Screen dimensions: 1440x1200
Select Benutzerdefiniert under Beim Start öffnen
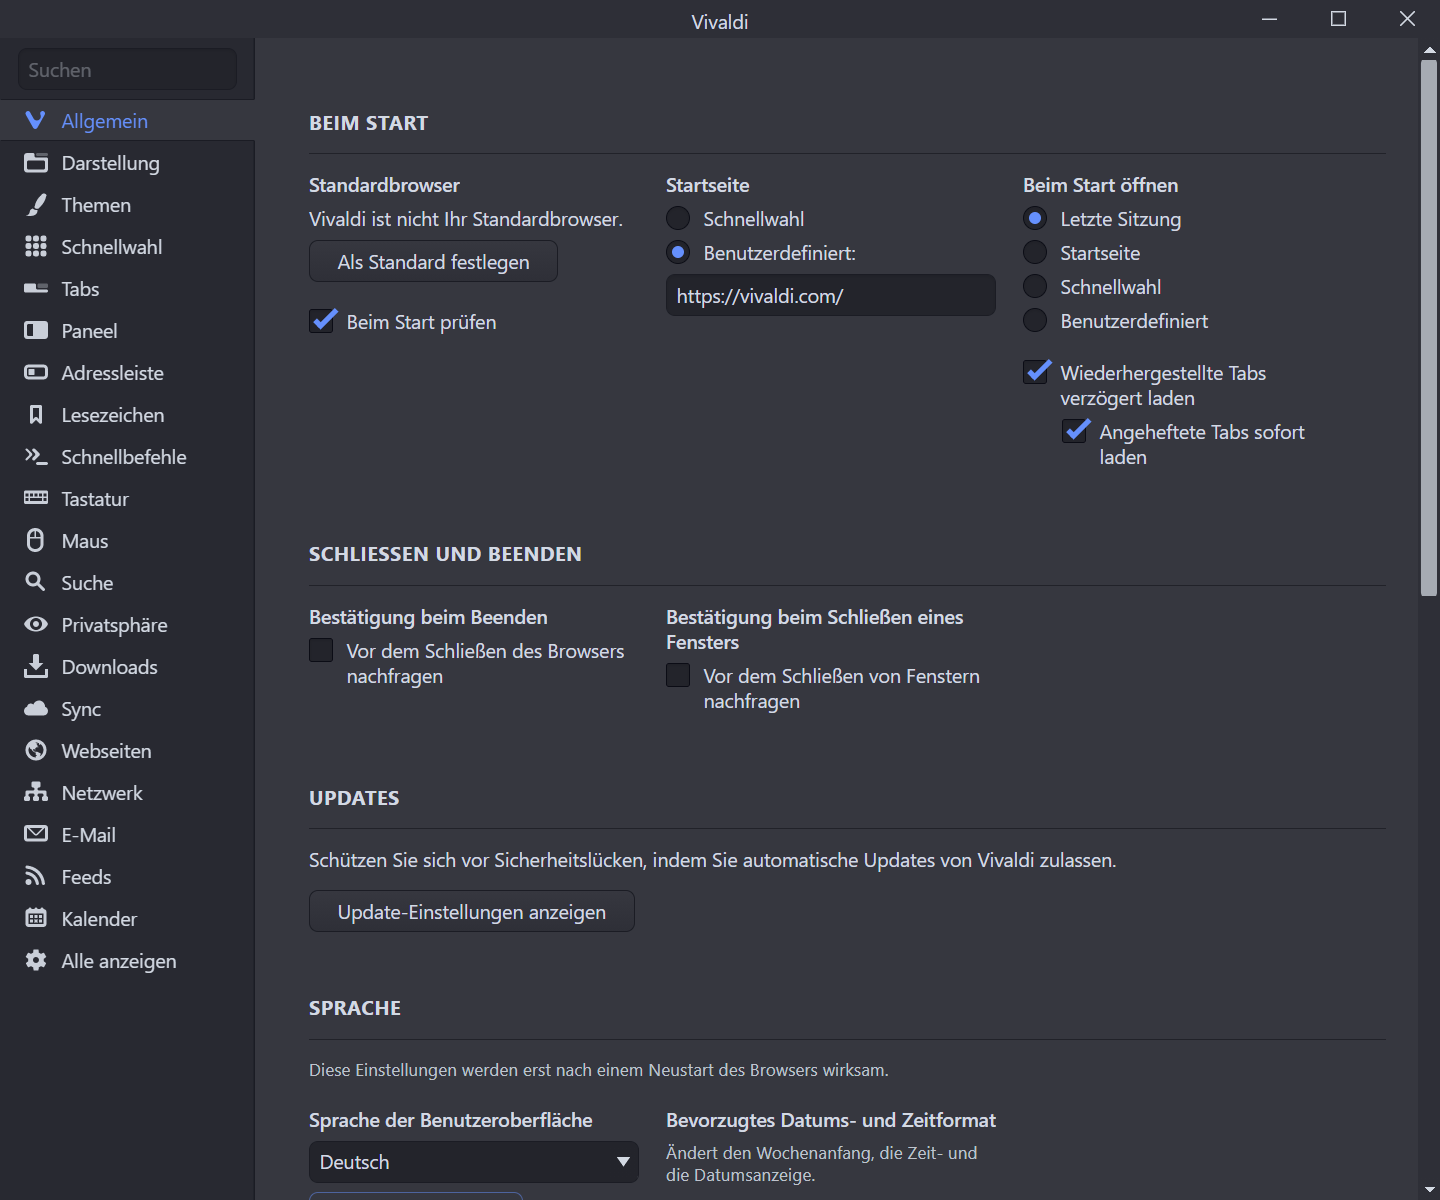coord(1035,321)
